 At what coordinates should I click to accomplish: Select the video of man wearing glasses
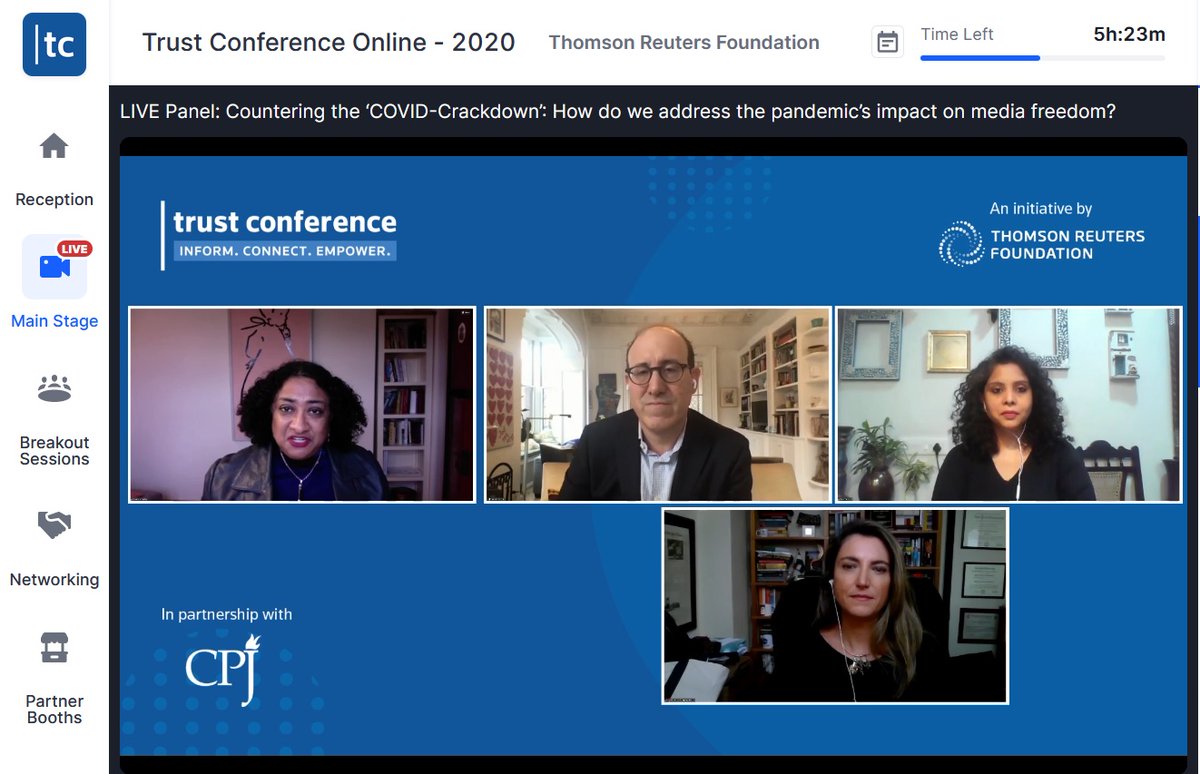(x=658, y=404)
